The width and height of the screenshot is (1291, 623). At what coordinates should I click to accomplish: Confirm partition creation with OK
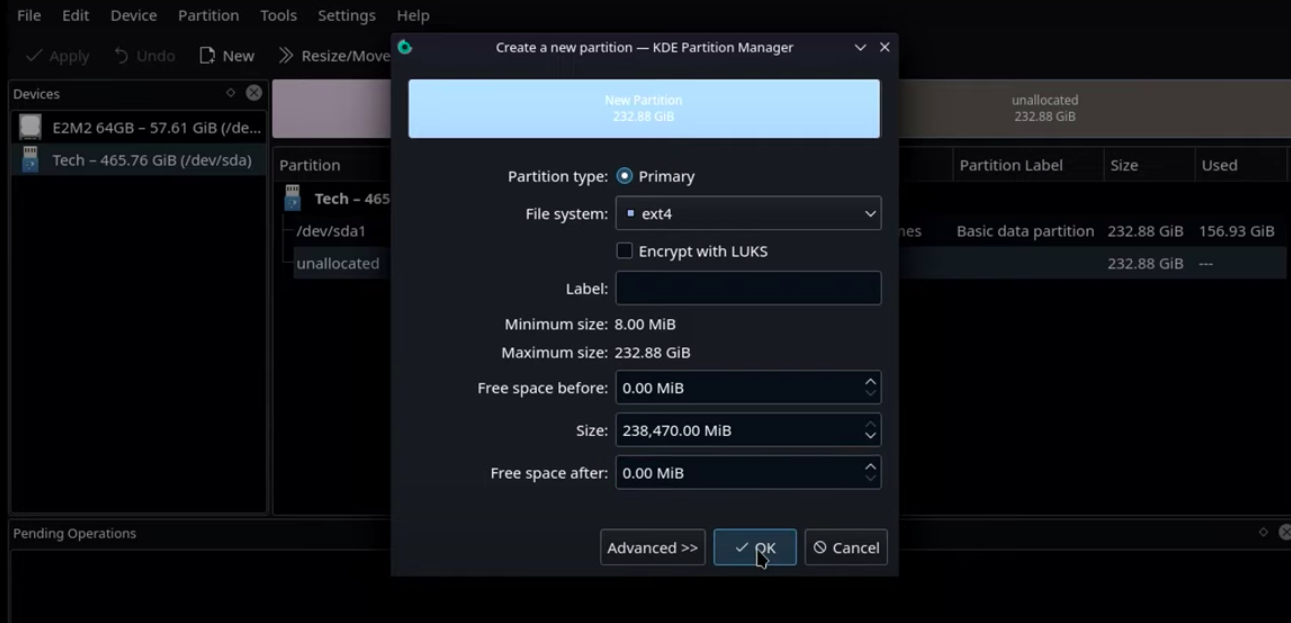754,547
